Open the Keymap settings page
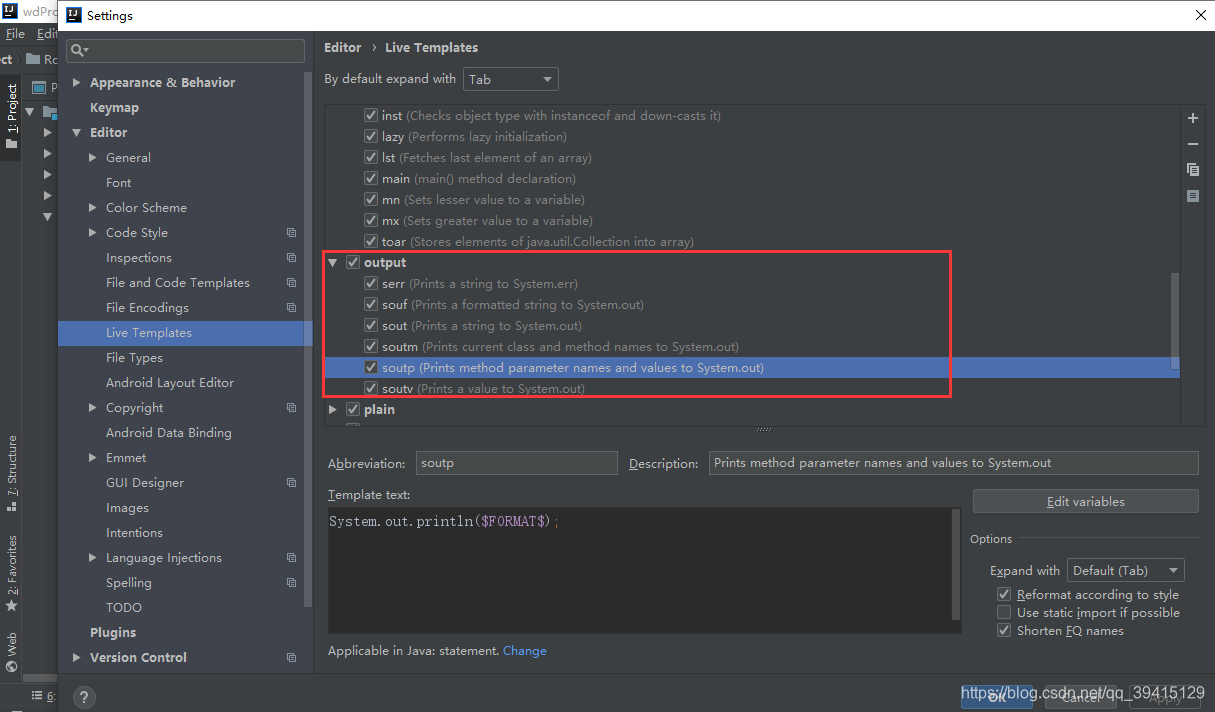1215x712 pixels. pyautogui.click(x=114, y=108)
